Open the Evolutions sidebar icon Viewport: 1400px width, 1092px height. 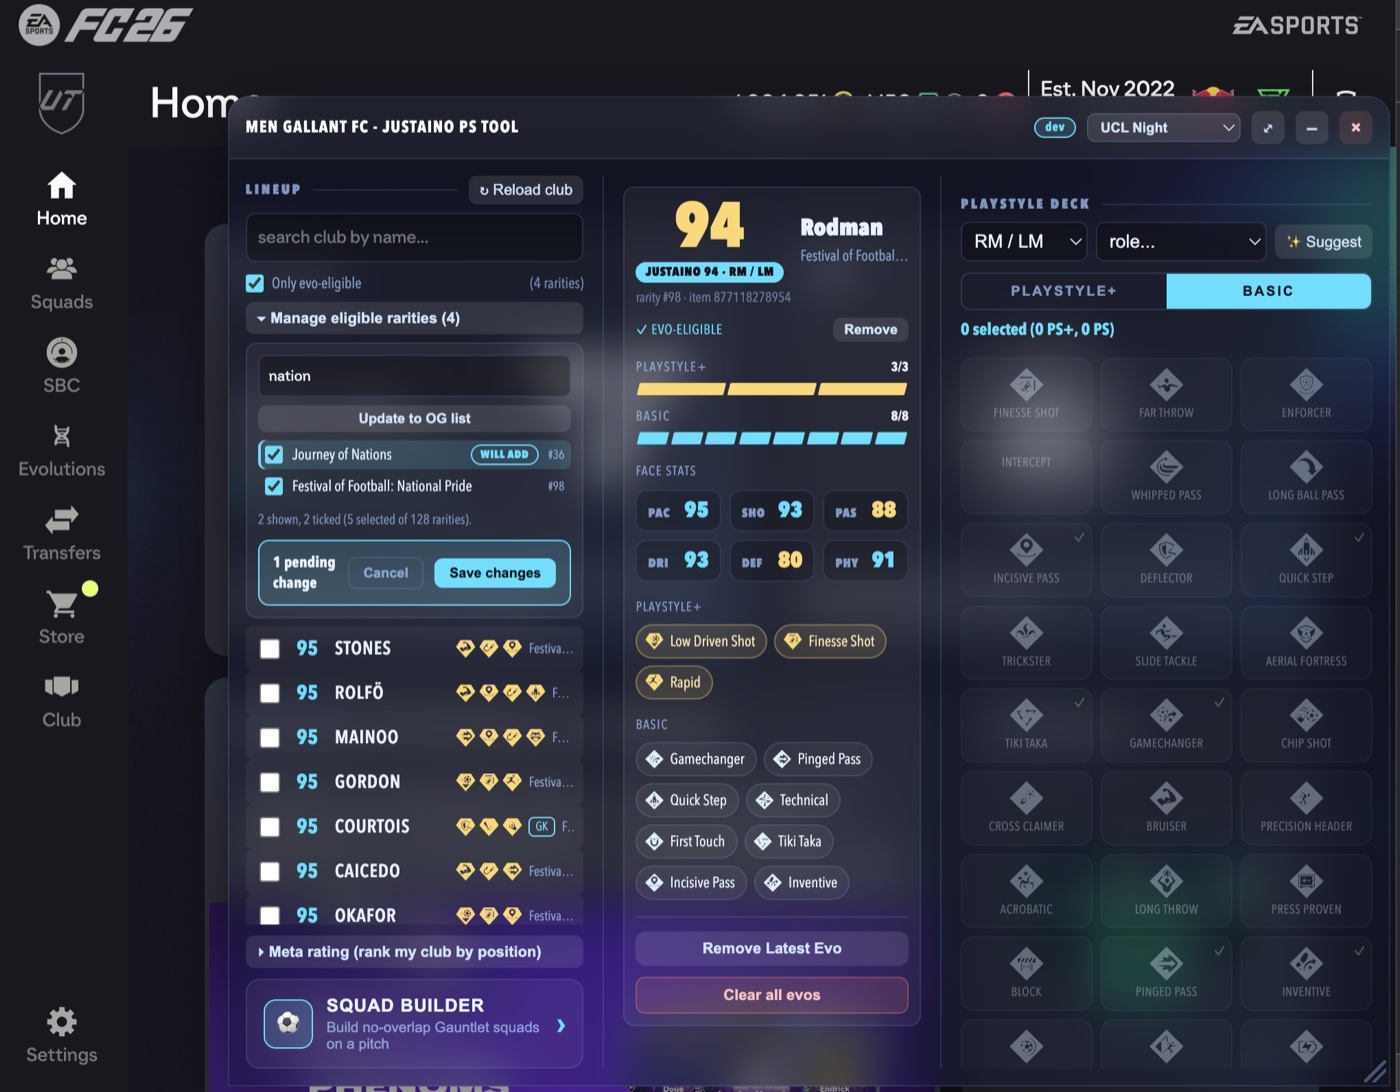coord(61,435)
